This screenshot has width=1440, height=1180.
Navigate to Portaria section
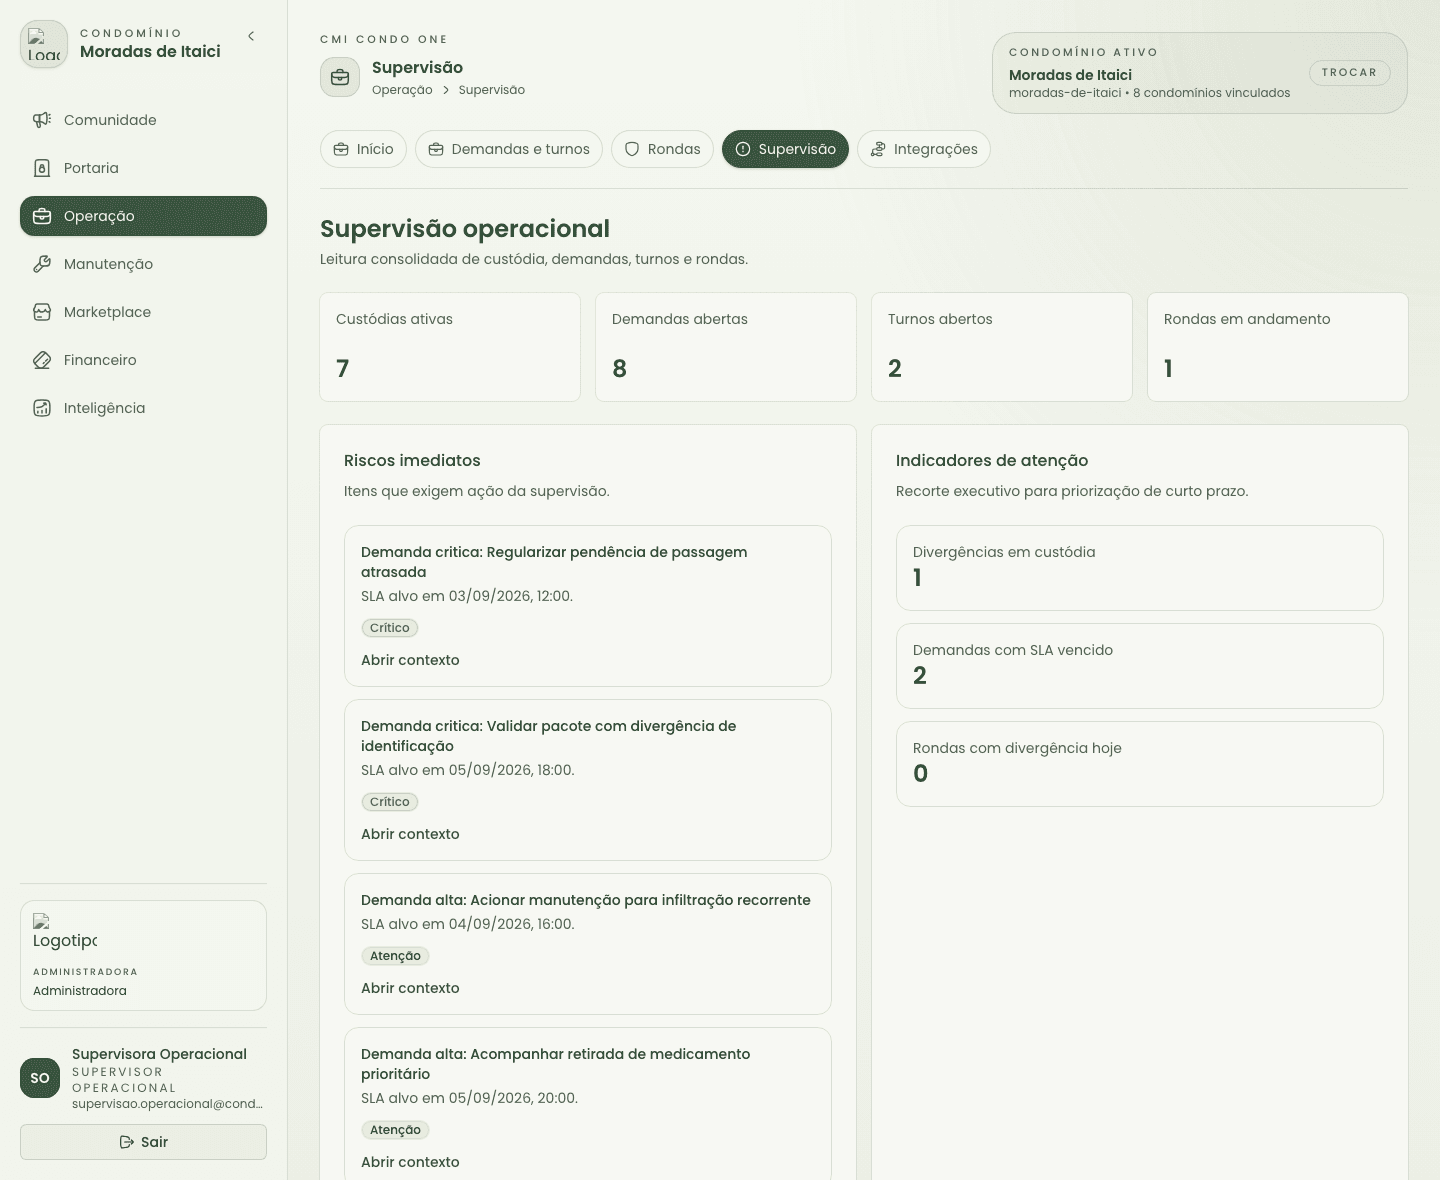coord(143,168)
